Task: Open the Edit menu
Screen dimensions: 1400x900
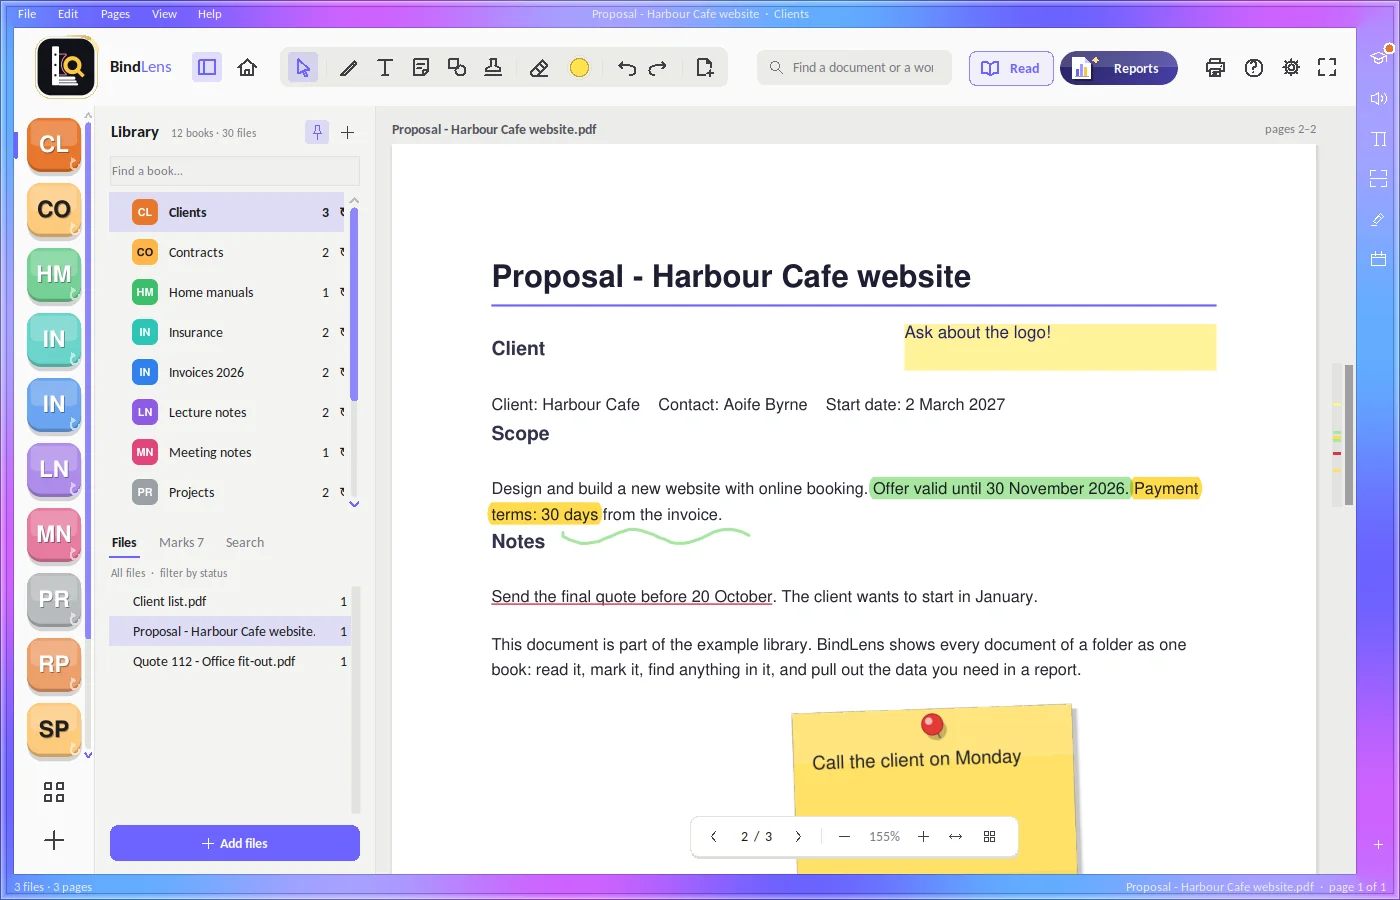Action: (68, 14)
